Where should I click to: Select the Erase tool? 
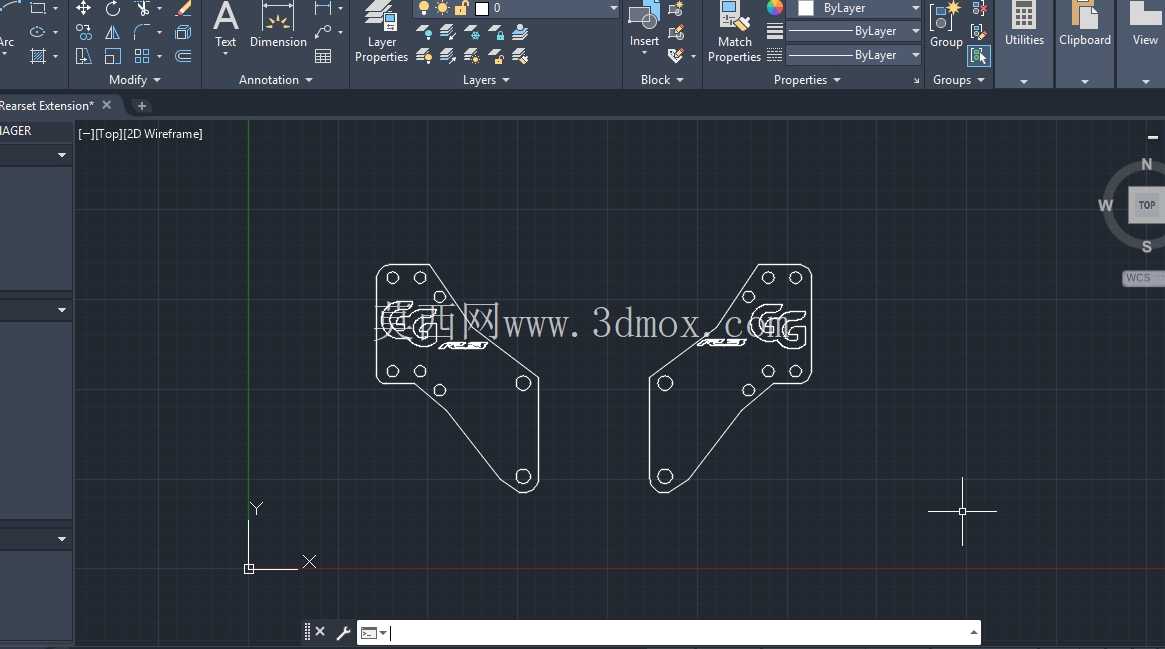183,9
